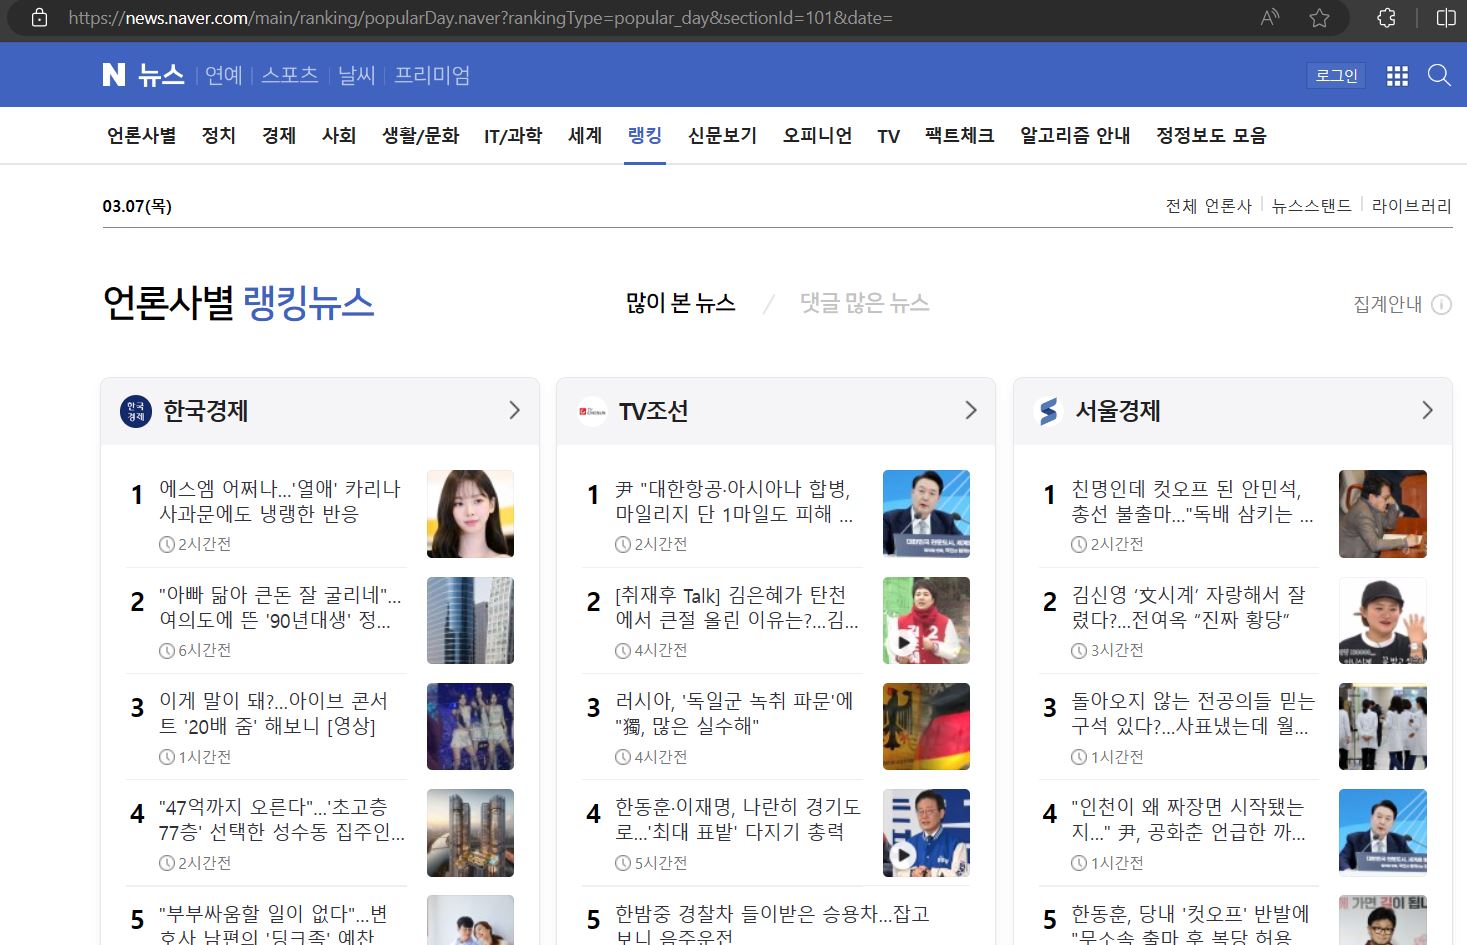The image size is (1467, 945).
Task: Click the N 뉴스 logo
Action: tap(143, 74)
